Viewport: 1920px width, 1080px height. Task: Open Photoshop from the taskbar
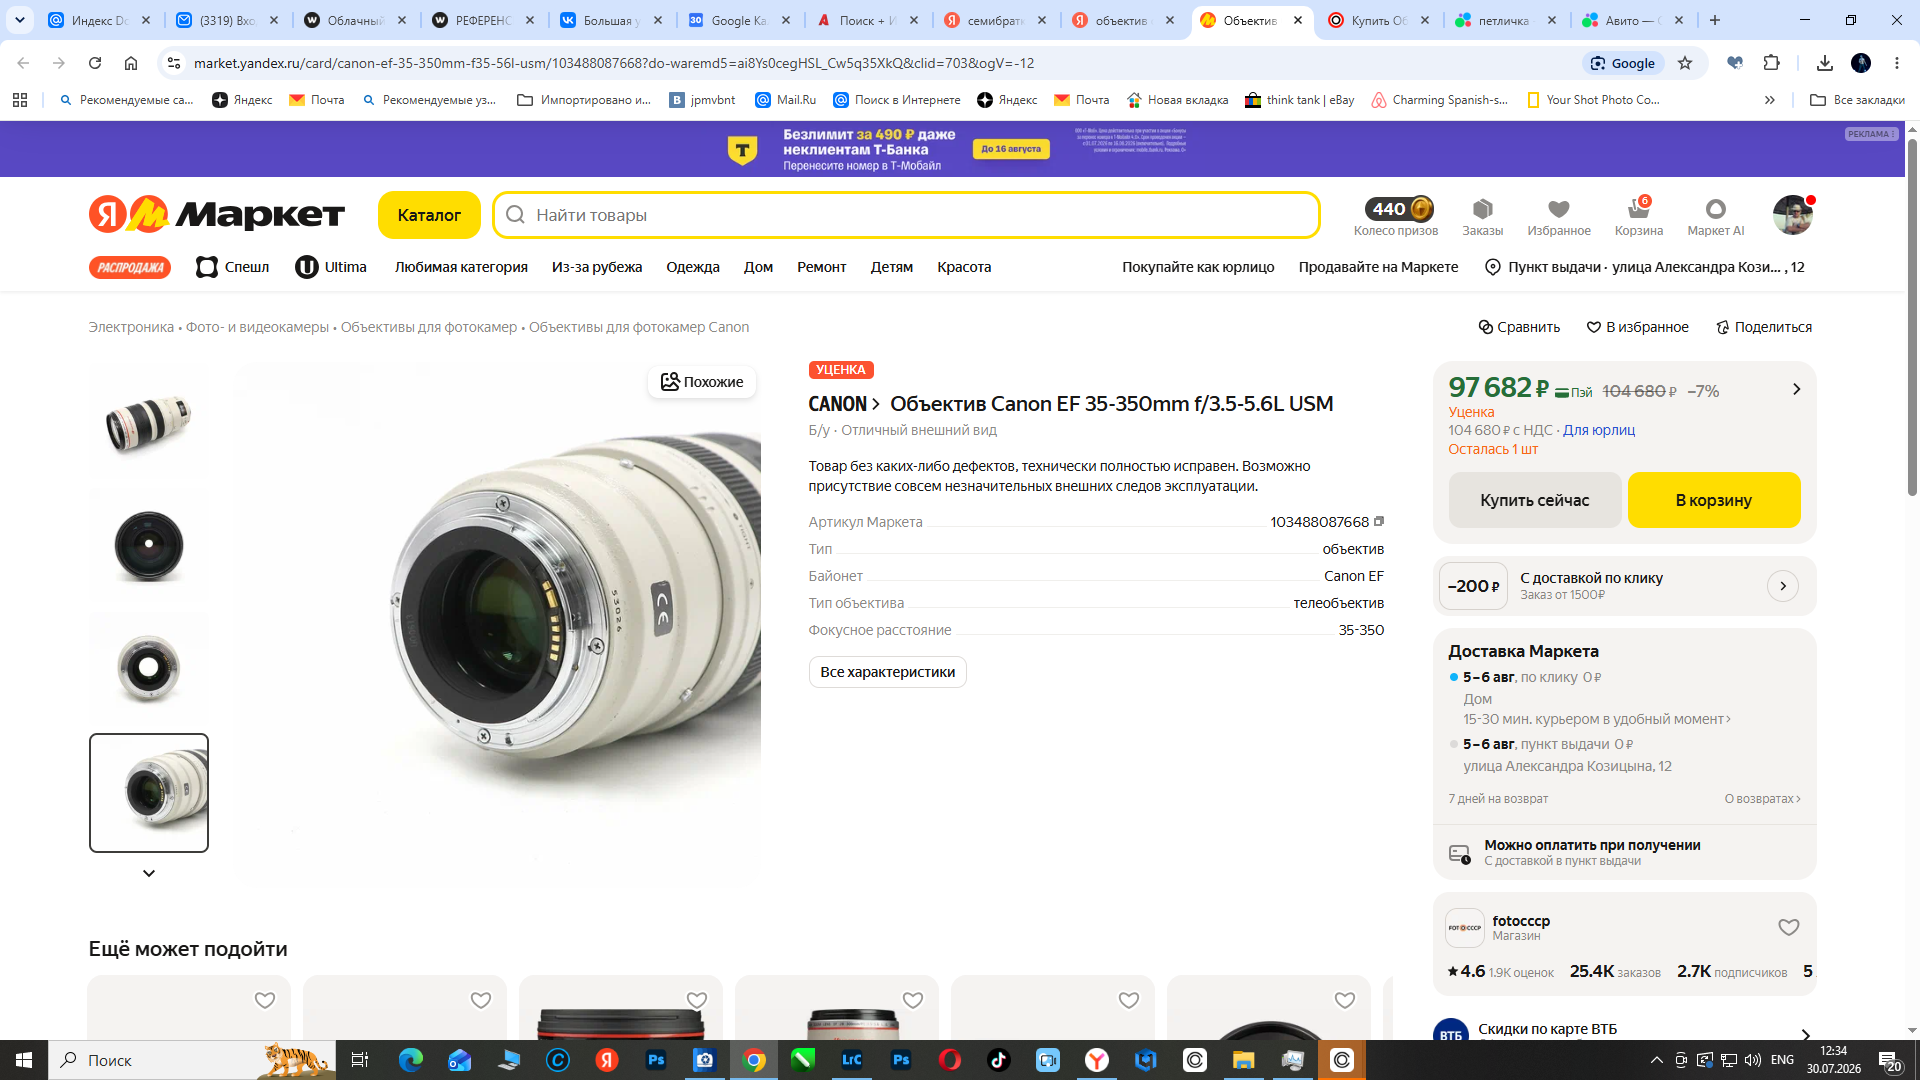656,1060
